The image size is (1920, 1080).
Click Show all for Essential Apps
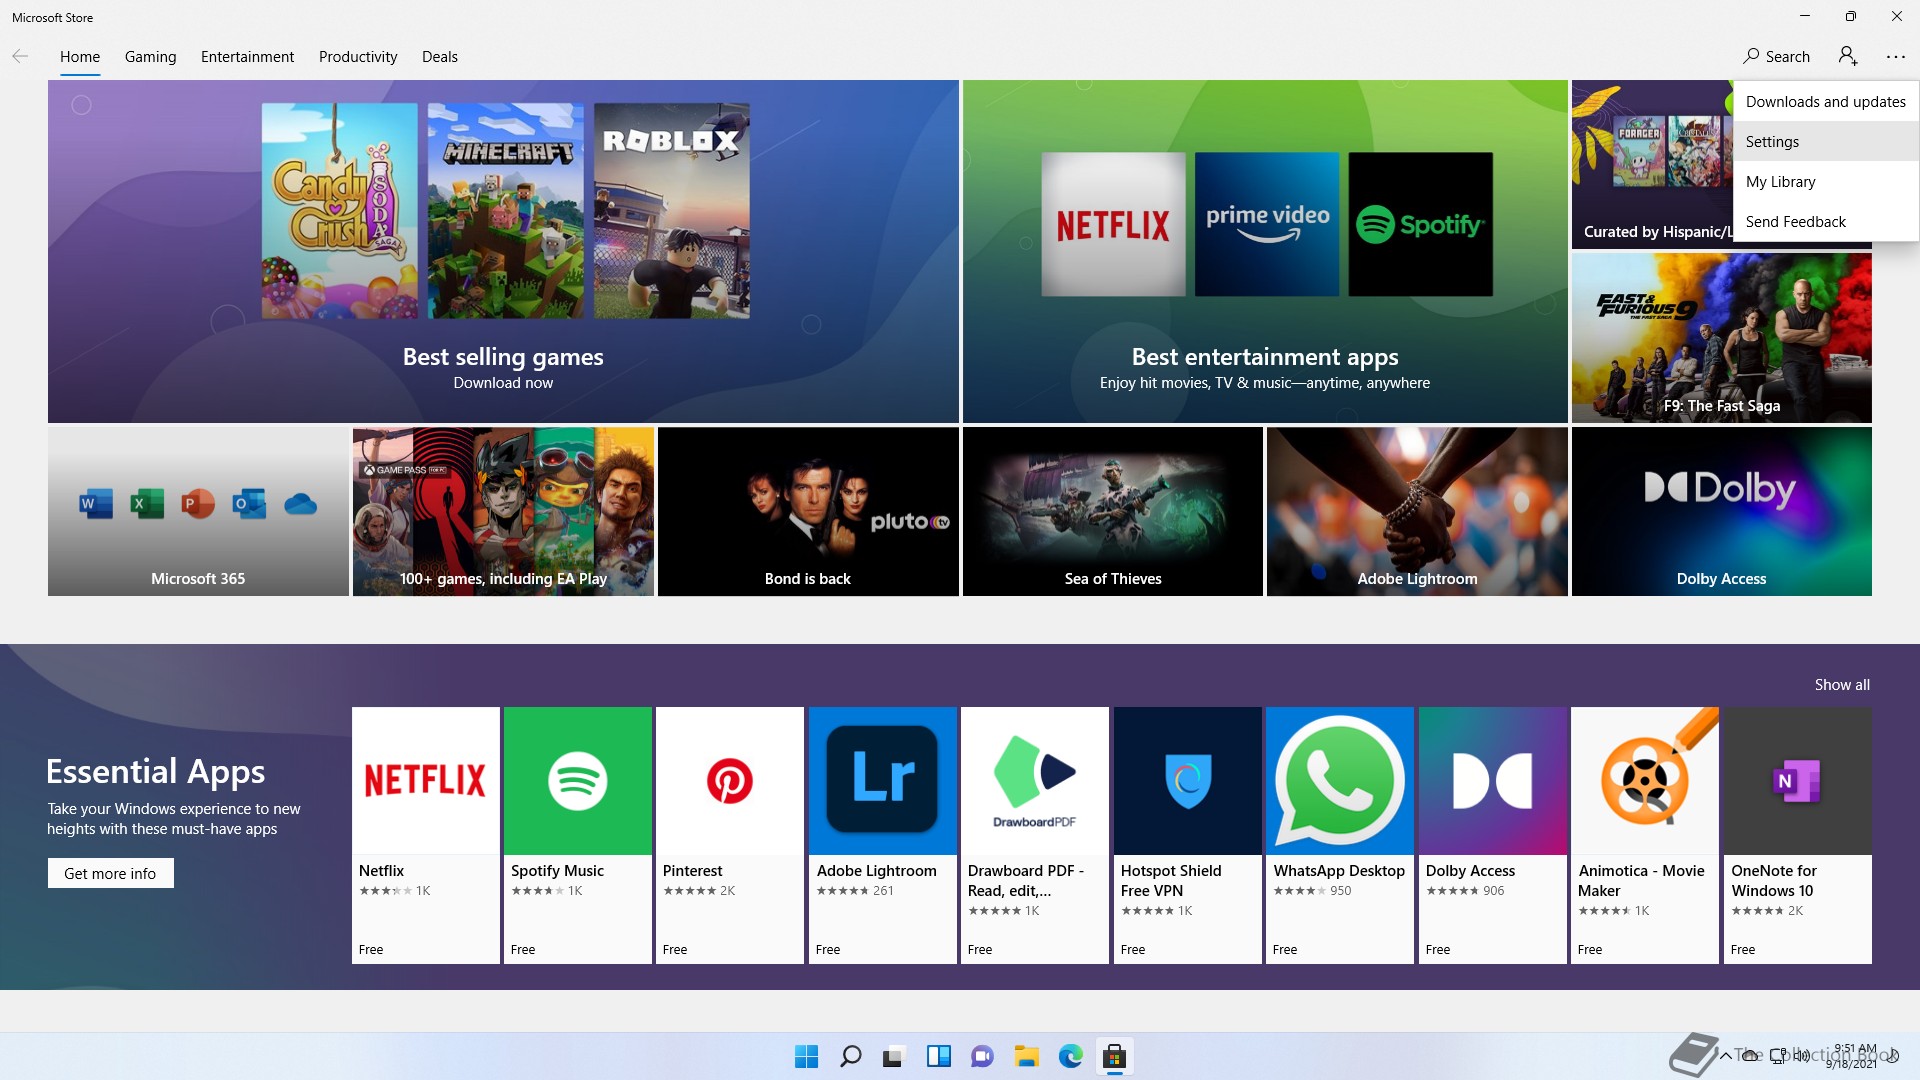(1842, 685)
